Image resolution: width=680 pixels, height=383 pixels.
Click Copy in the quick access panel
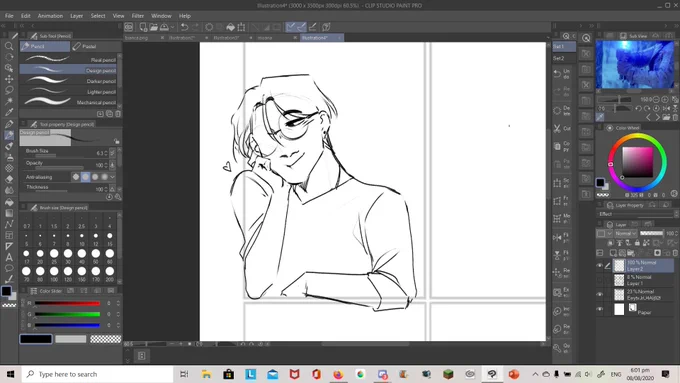pyautogui.click(x=562, y=146)
